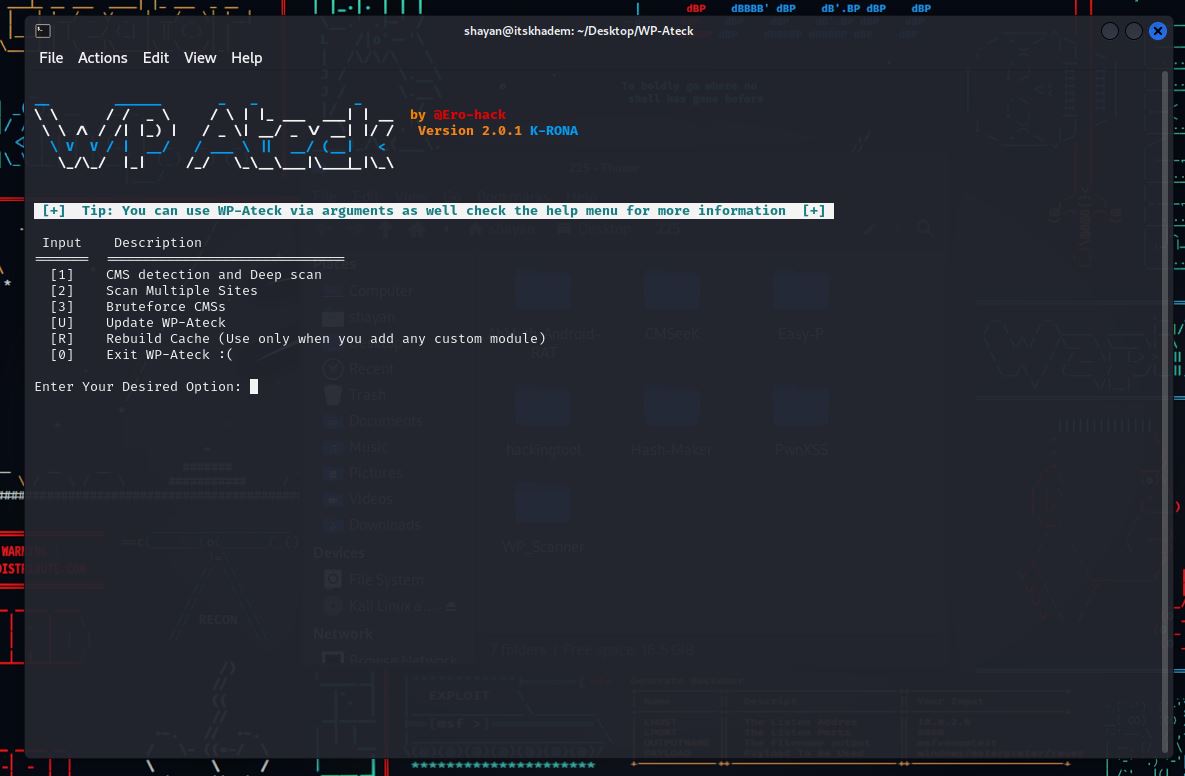Click the '[1] CMS detection and Deep scan' line
This screenshot has width=1185, height=776.
click(186, 275)
